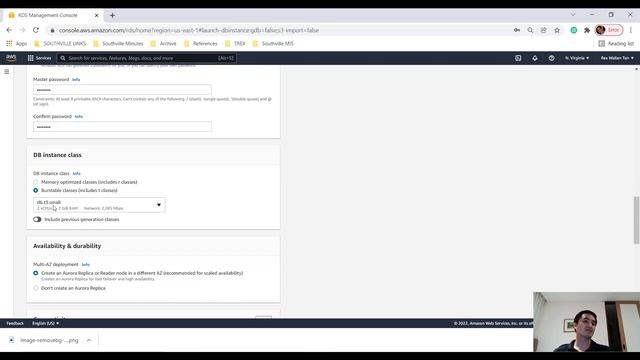Image resolution: width=640 pixels, height=360 pixels.
Task: Open the Apps grid in bookmarks bar
Action: 17,43
